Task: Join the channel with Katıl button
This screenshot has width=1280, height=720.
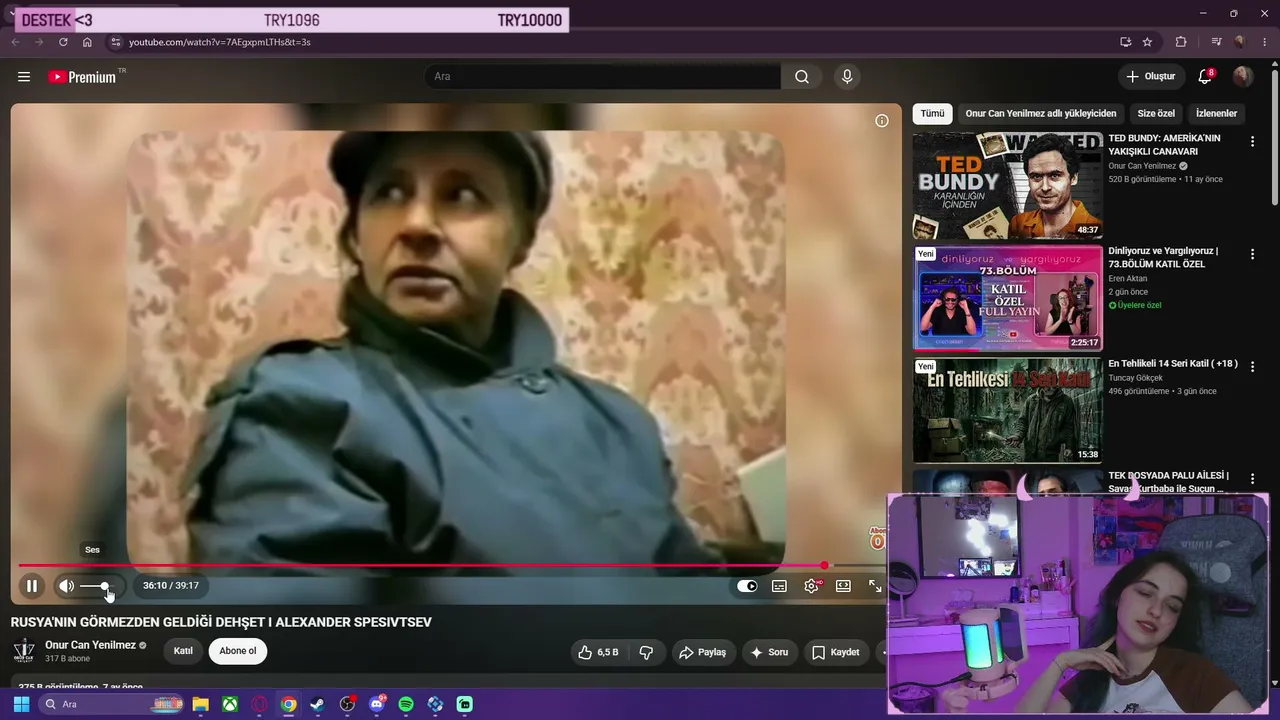Action: (183, 651)
